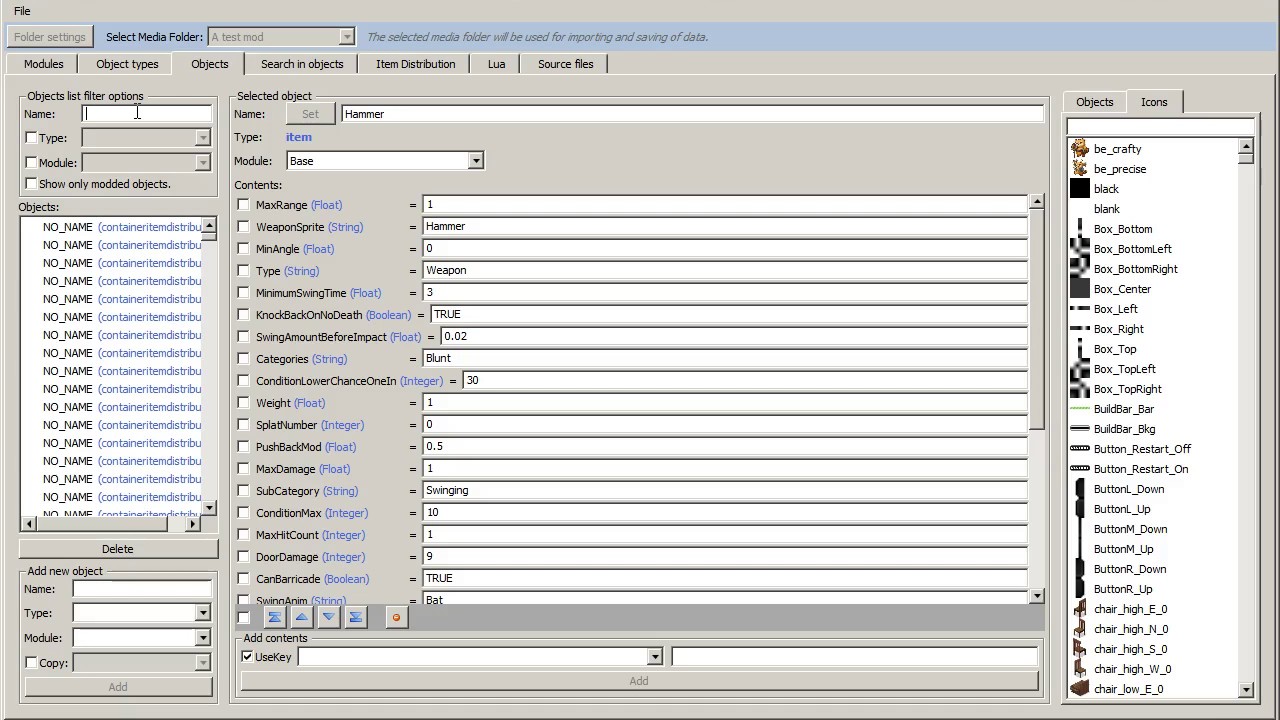
Task: Switch to the Lua tab
Action: click(496, 64)
